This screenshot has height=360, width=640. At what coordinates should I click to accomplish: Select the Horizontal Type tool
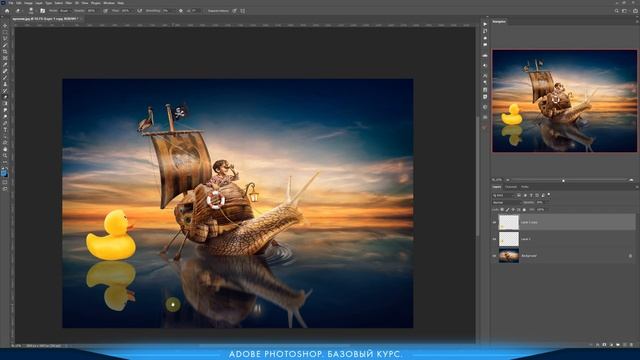pyautogui.click(x=5, y=129)
